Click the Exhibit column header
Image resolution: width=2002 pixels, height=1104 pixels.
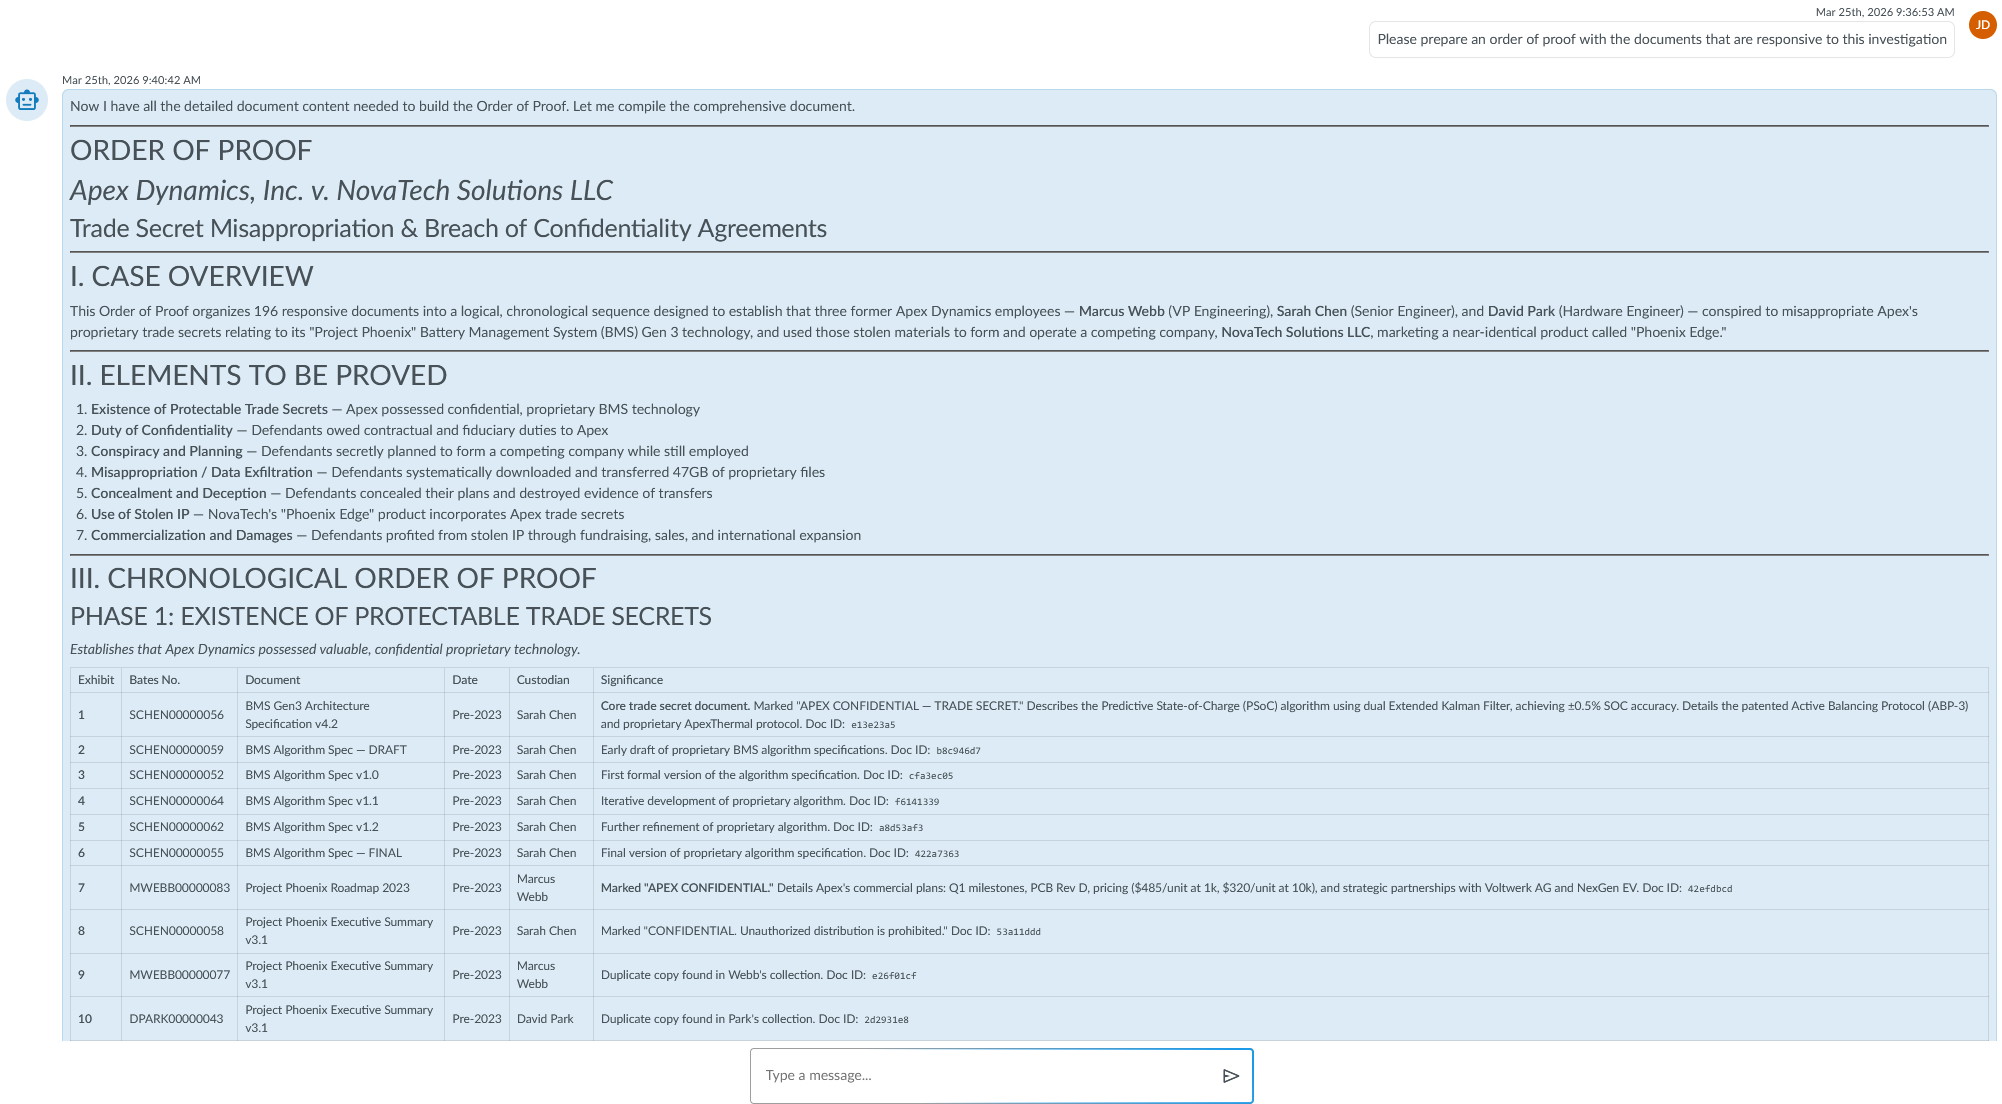[x=96, y=680]
